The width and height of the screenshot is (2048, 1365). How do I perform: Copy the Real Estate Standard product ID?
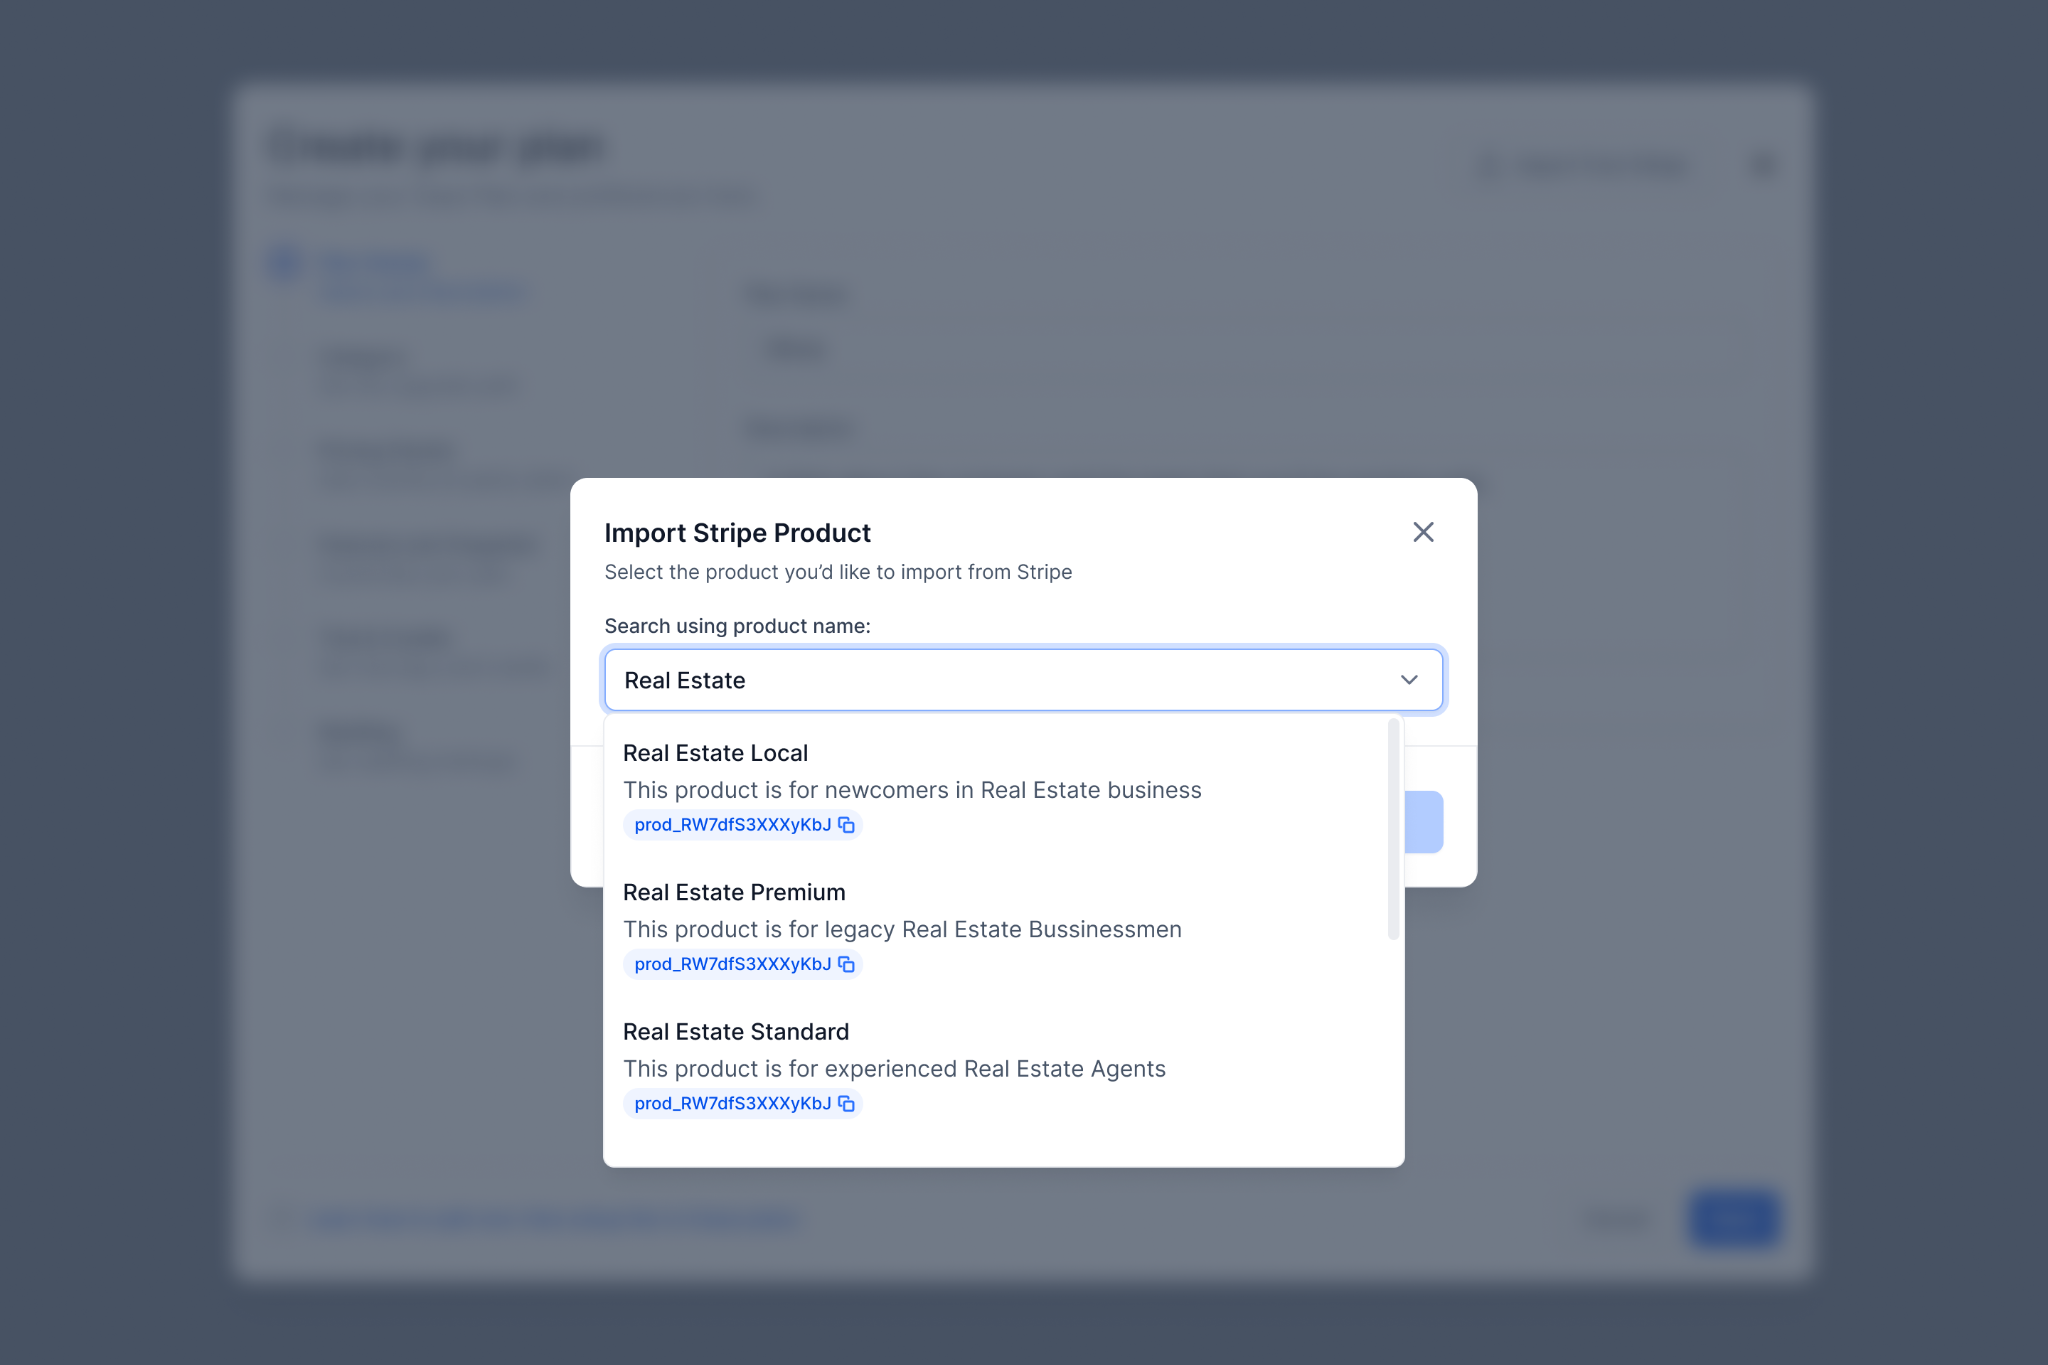click(846, 1104)
